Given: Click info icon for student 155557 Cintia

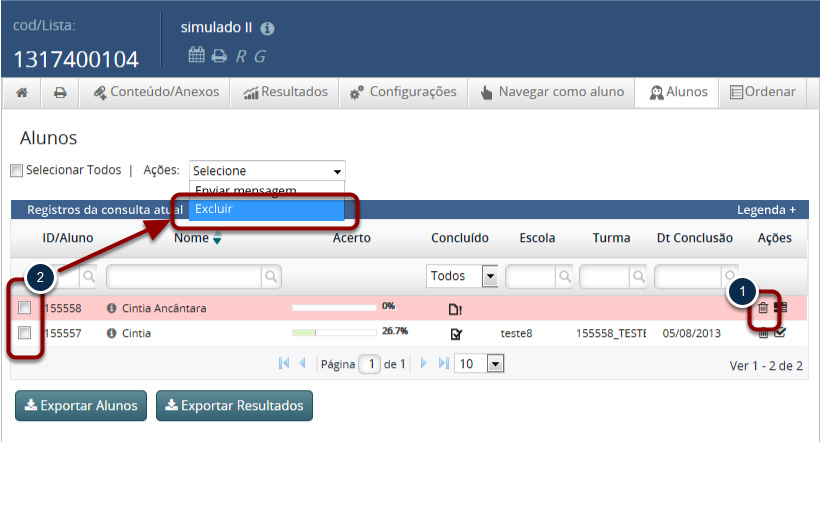Looking at the screenshot, I should [111, 333].
